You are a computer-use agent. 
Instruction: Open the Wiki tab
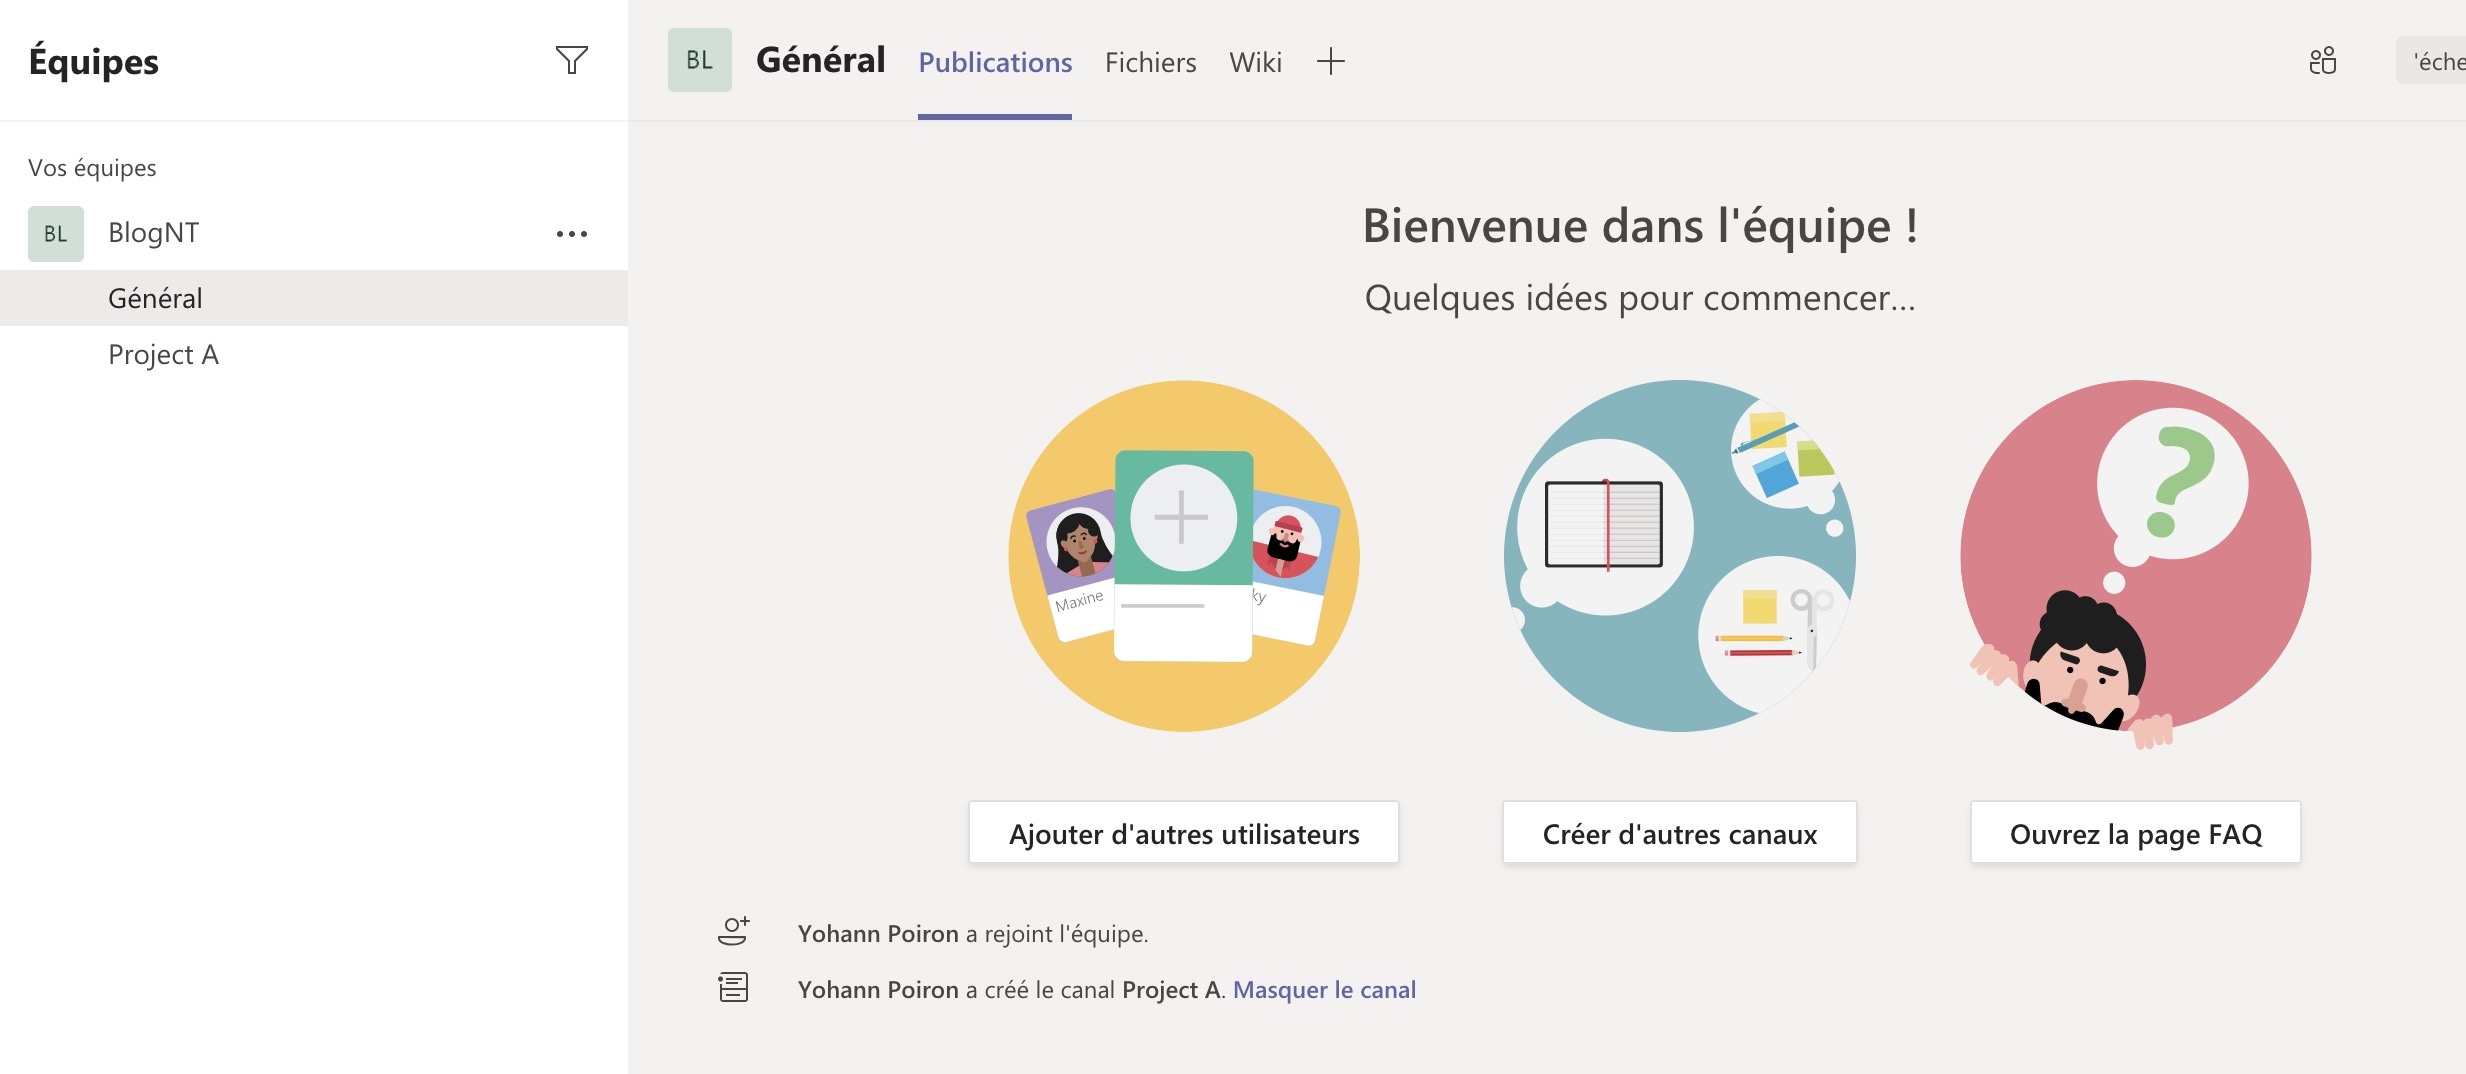point(1255,62)
